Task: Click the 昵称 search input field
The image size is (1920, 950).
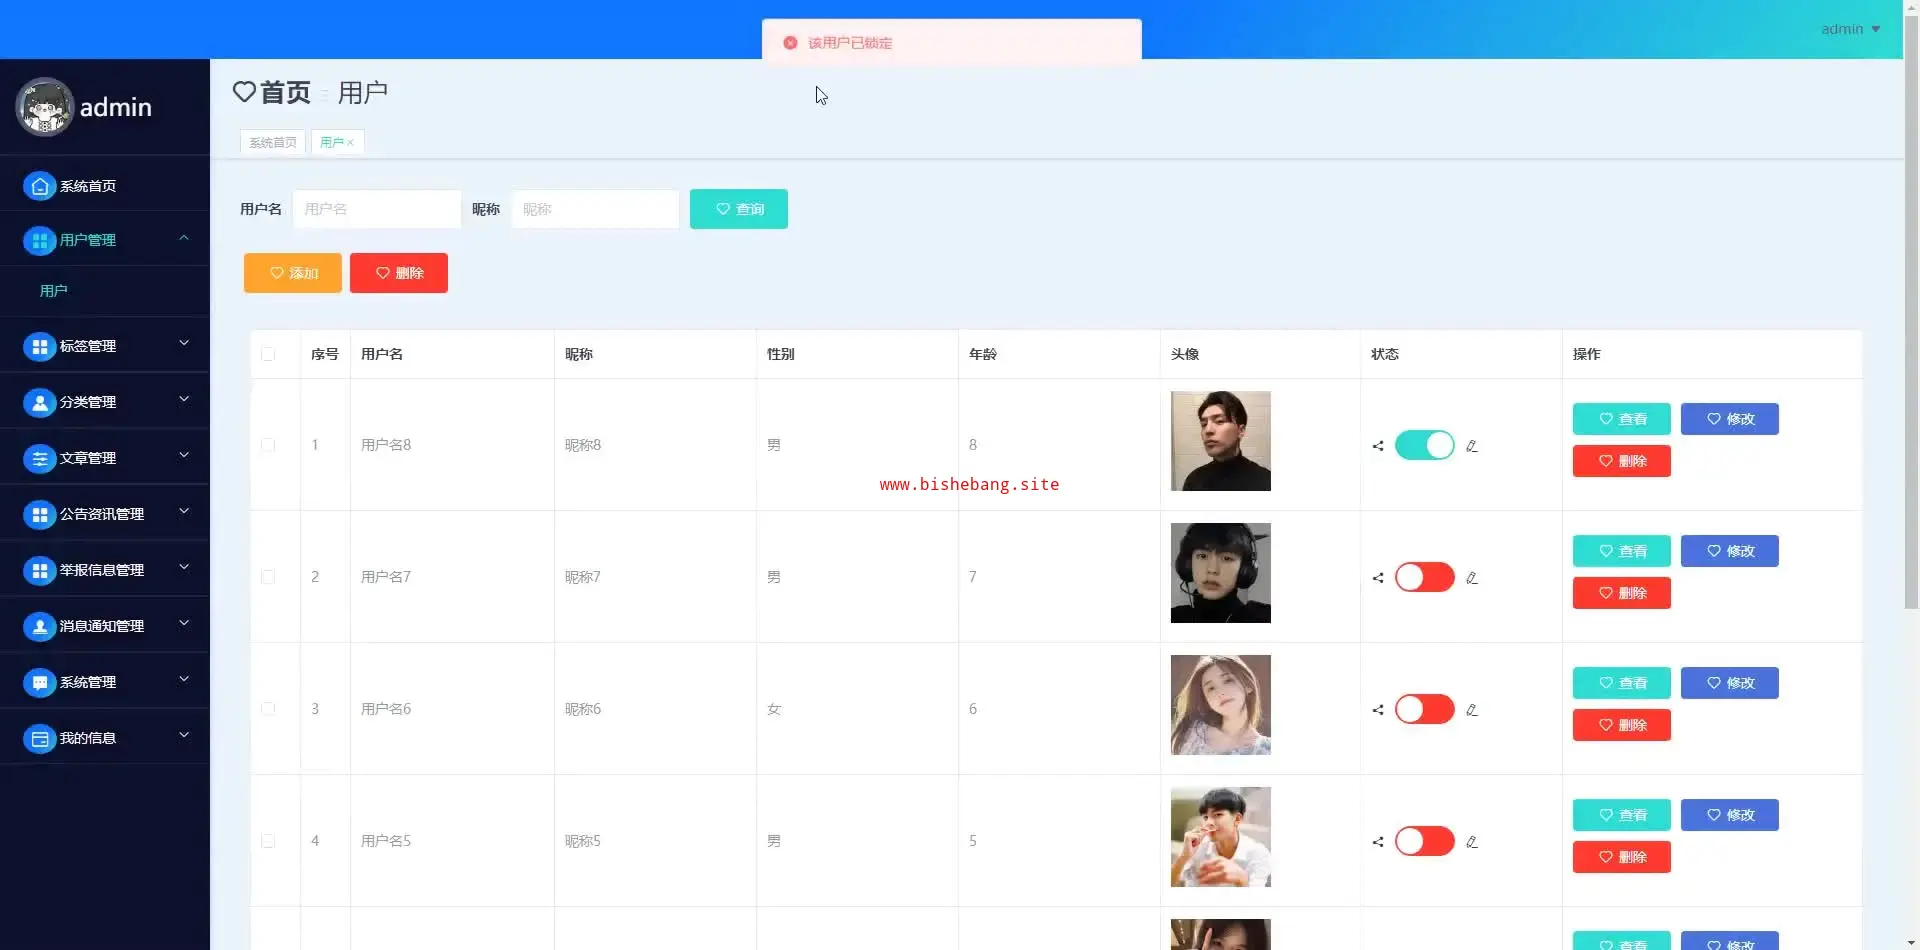Action: pyautogui.click(x=595, y=209)
